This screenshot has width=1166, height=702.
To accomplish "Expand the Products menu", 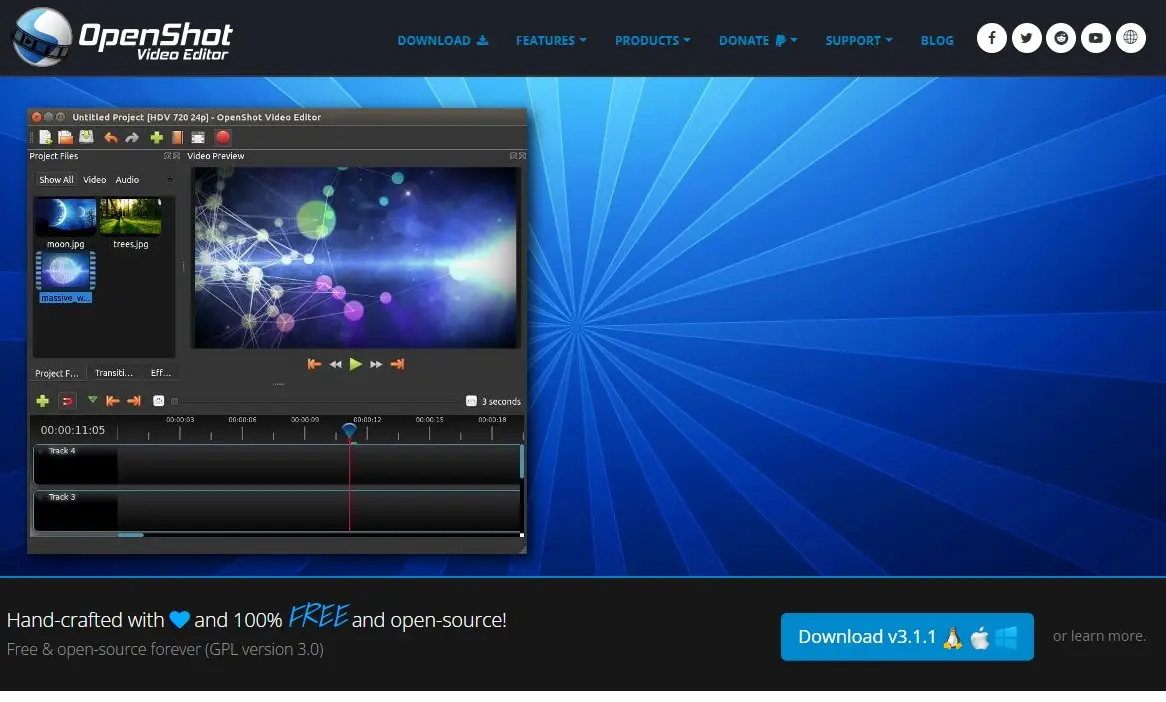I will pyautogui.click(x=652, y=41).
